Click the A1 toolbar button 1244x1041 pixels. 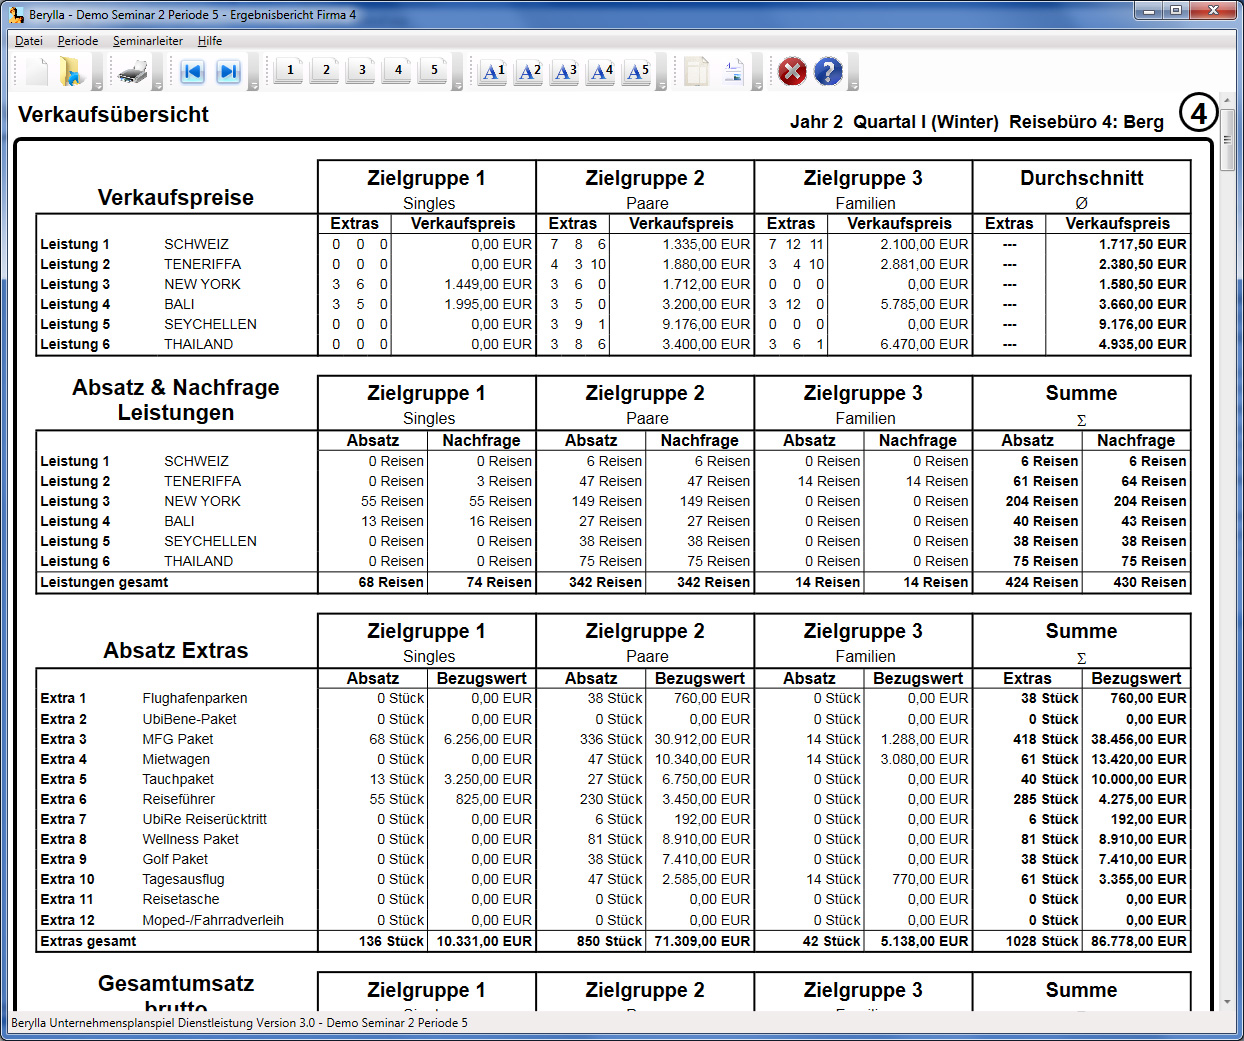(493, 71)
